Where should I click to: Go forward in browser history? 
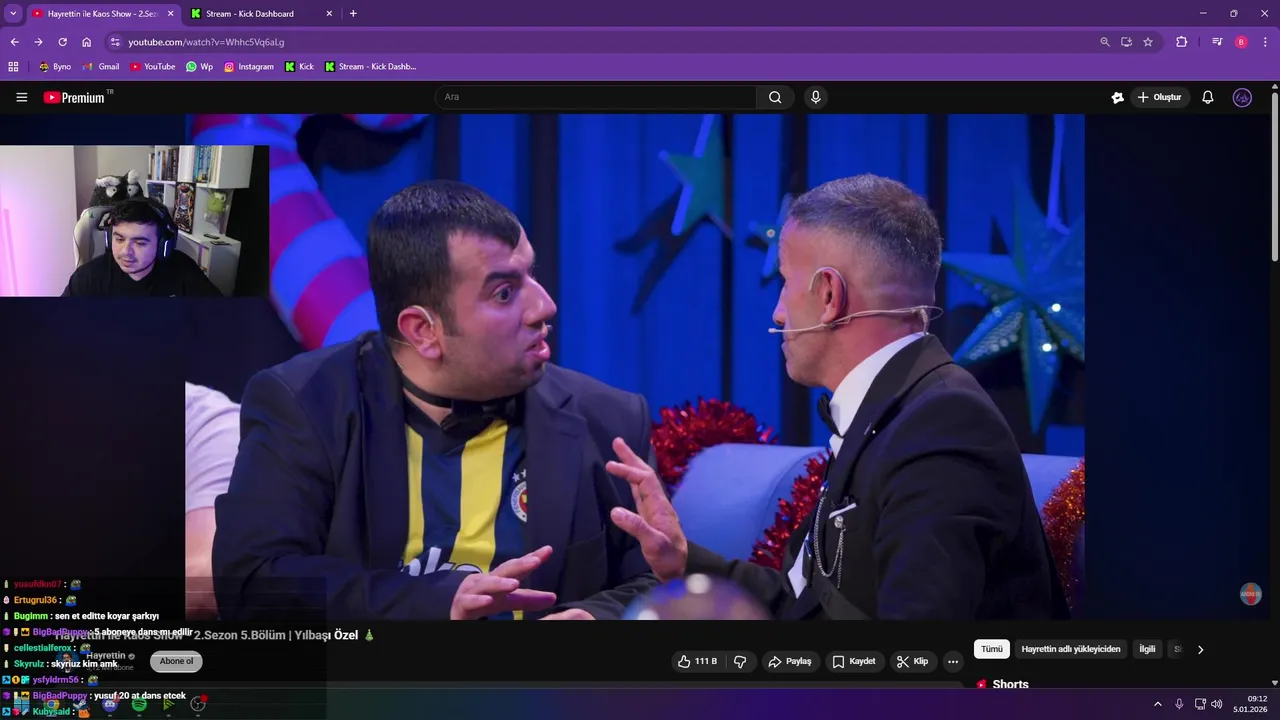click(x=38, y=42)
